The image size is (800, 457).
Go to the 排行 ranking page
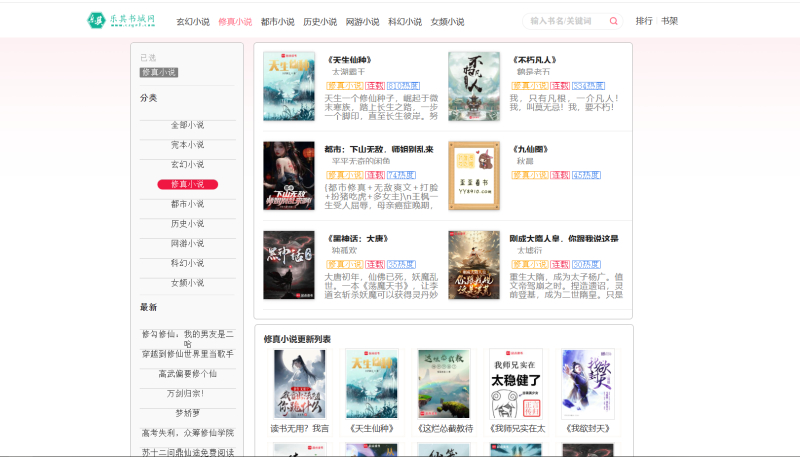tap(644, 21)
